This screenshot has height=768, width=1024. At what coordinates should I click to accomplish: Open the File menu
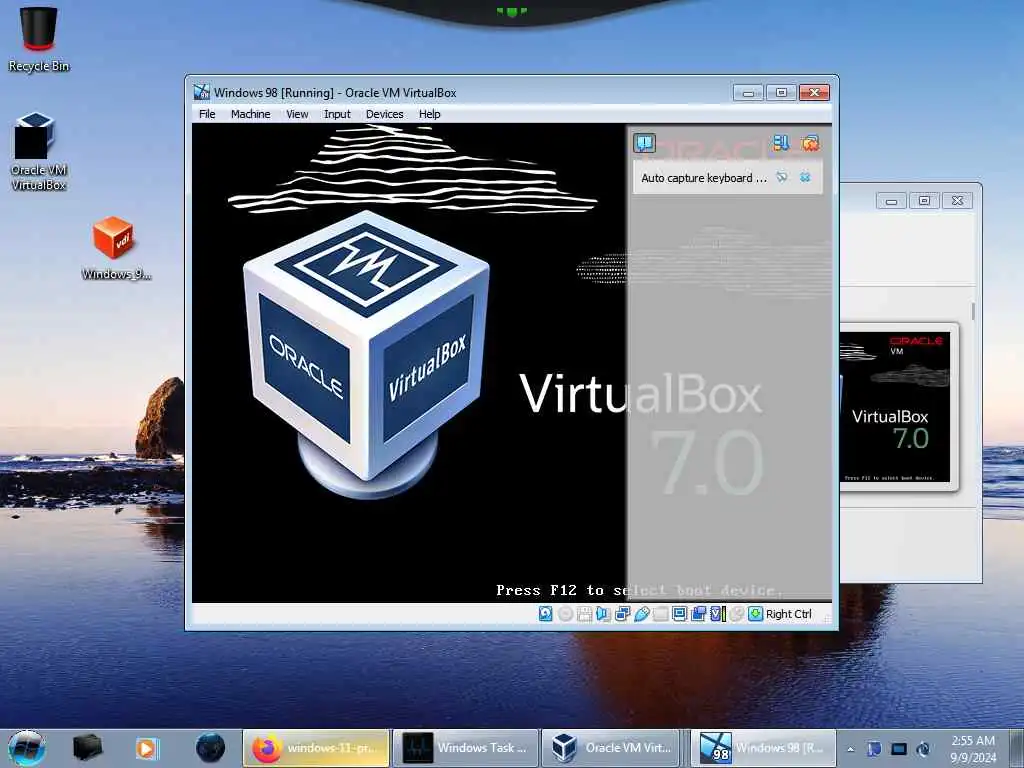(207, 114)
